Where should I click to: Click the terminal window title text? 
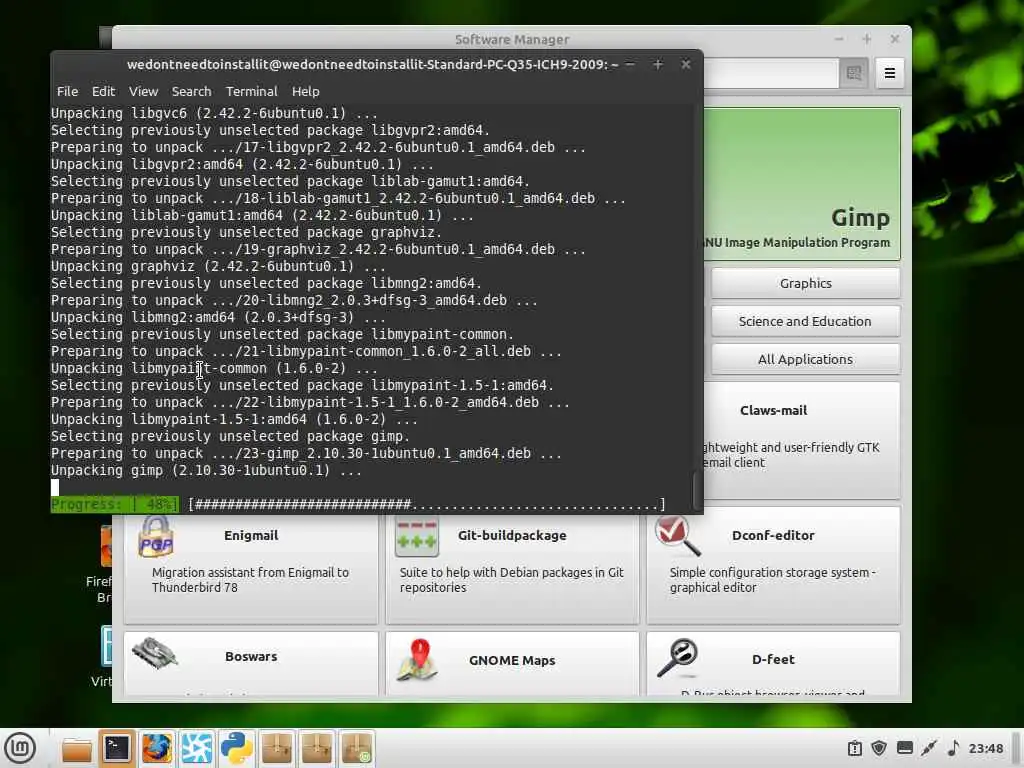(x=372, y=65)
